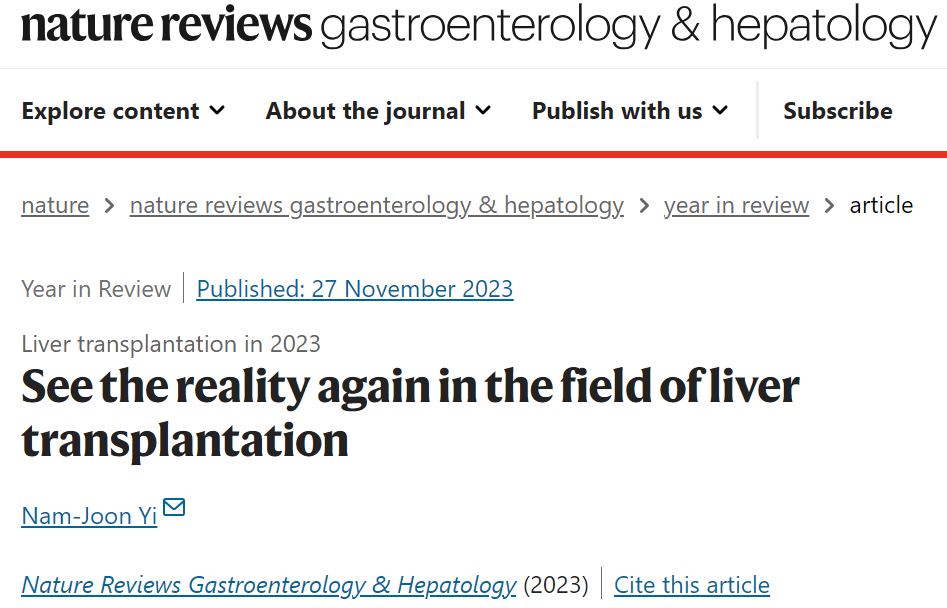Open the Explore content menu
Viewport: 947px width, 608px height.
point(123,110)
